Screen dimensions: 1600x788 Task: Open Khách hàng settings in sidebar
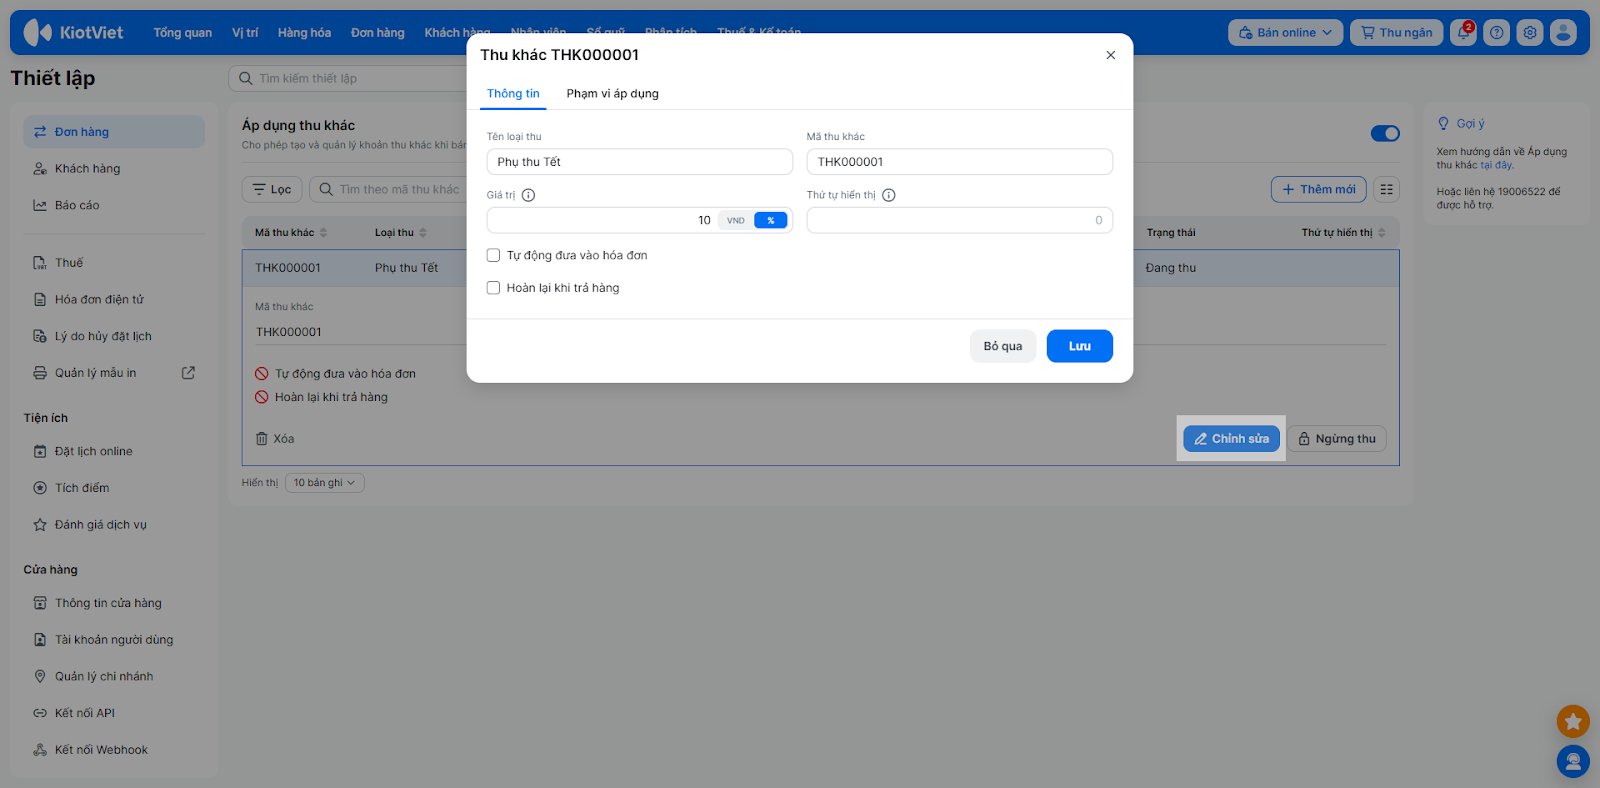pyautogui.click(x=114, y=169)
